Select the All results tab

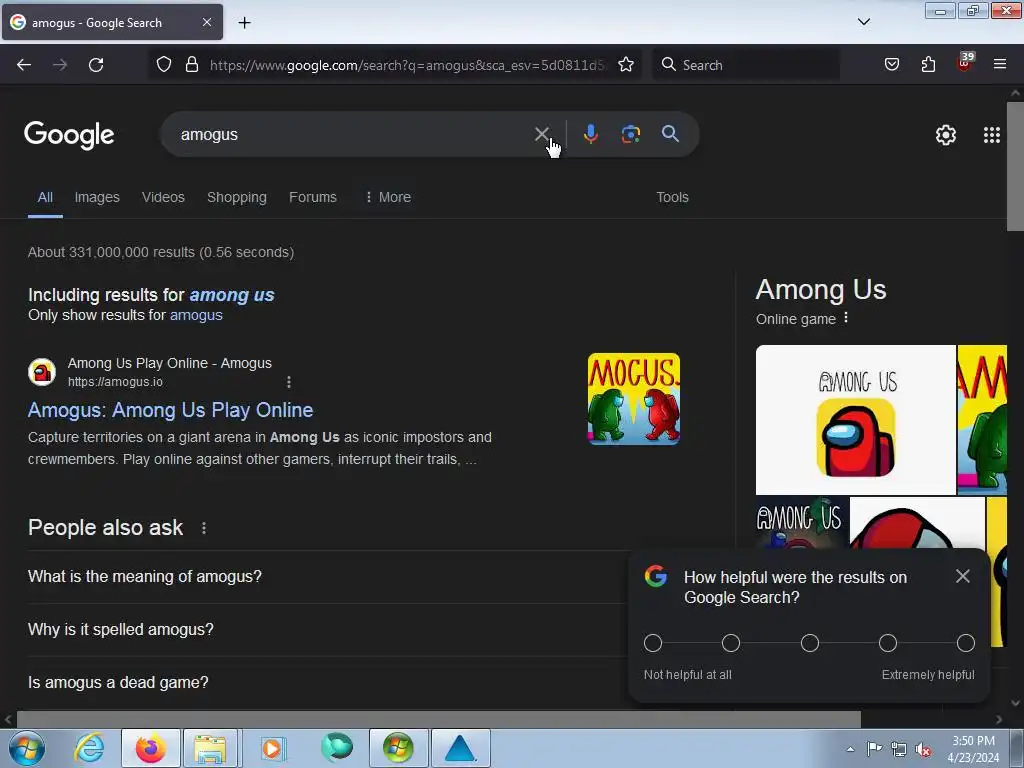45,197
